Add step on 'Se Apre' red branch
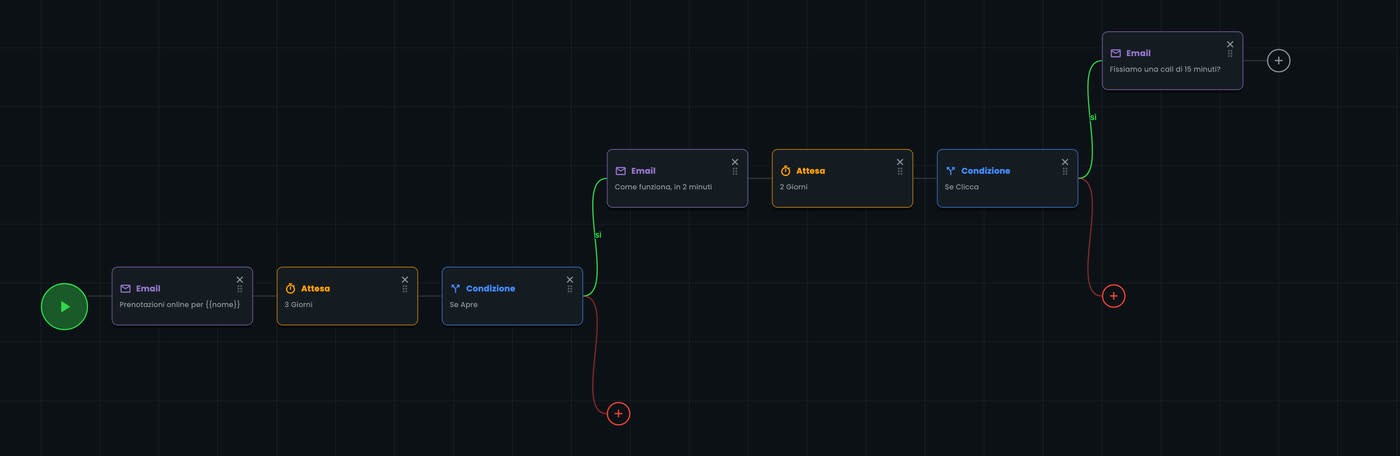Image resolution: width=1400 pixels, height=456 pixels. (619, 413)
